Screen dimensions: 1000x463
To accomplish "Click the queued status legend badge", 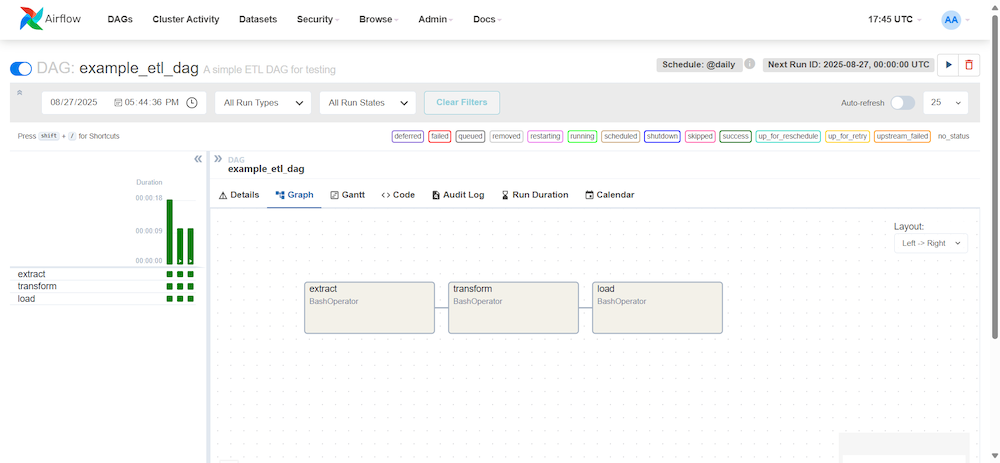I will click(470, 136).
